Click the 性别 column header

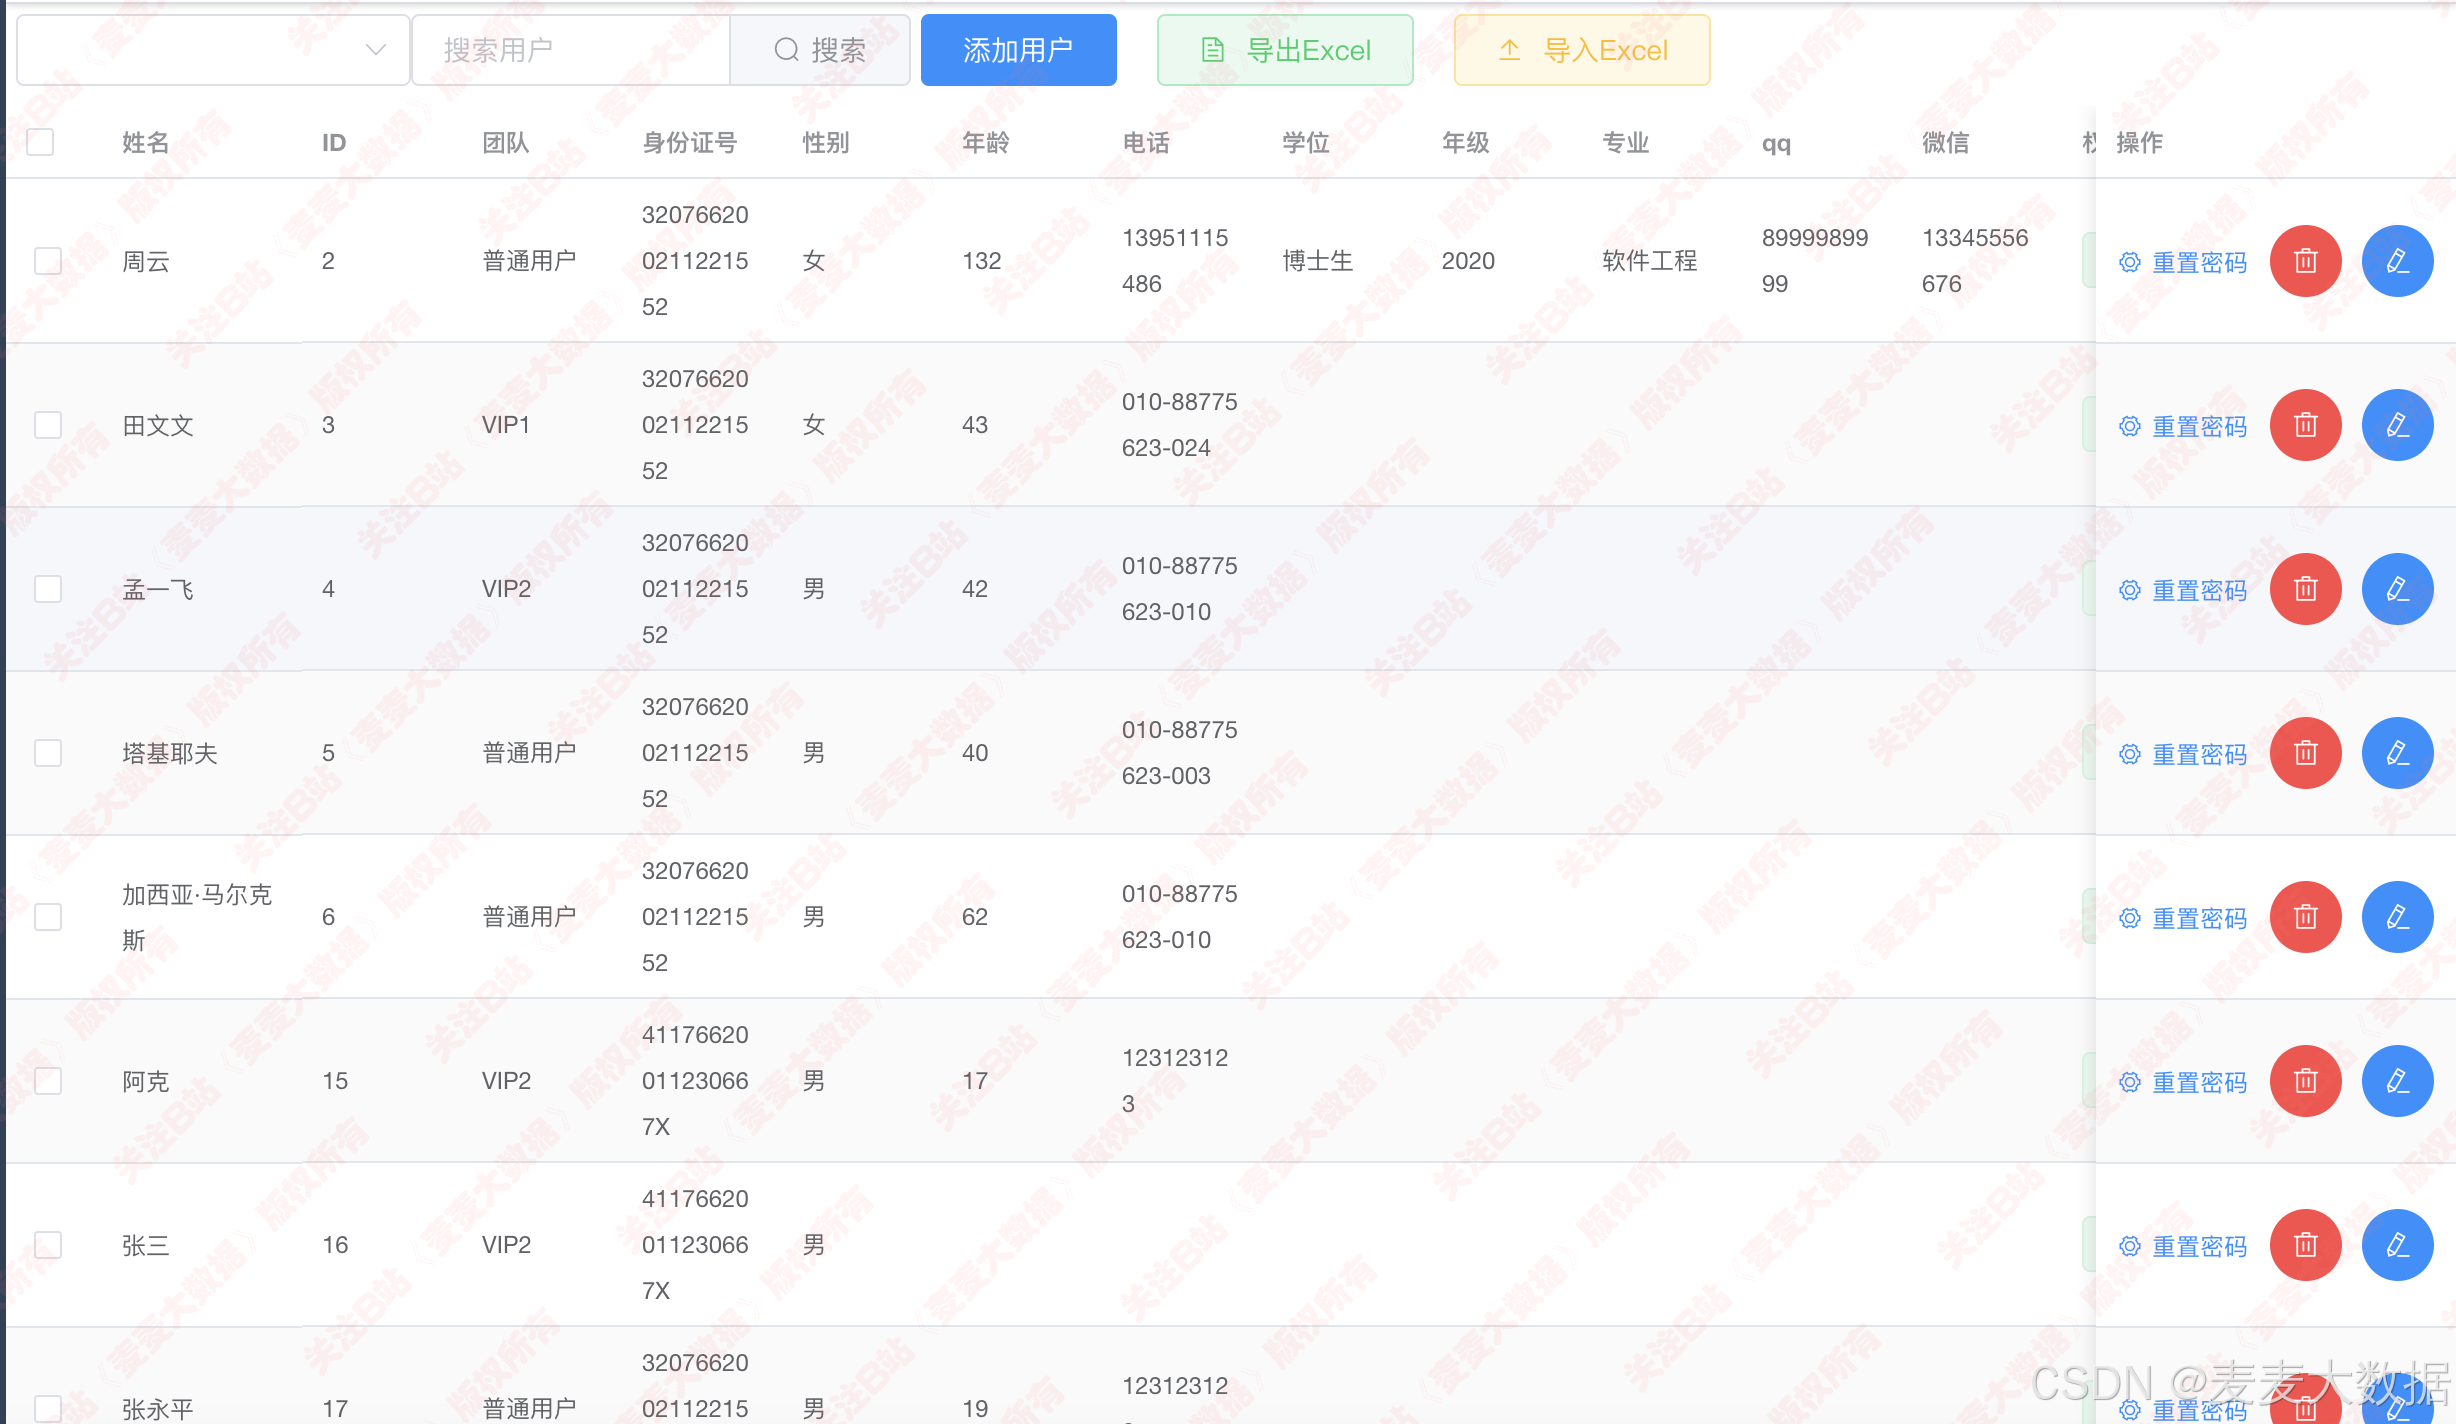coord(826,143)
